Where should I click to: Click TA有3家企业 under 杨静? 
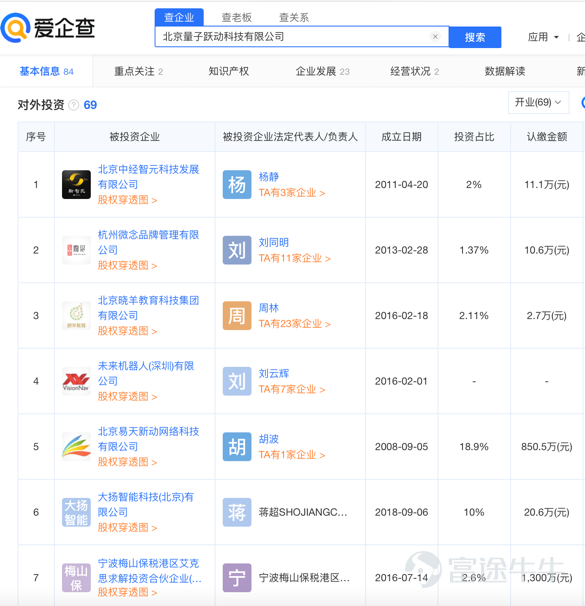(x=292, y=193)
